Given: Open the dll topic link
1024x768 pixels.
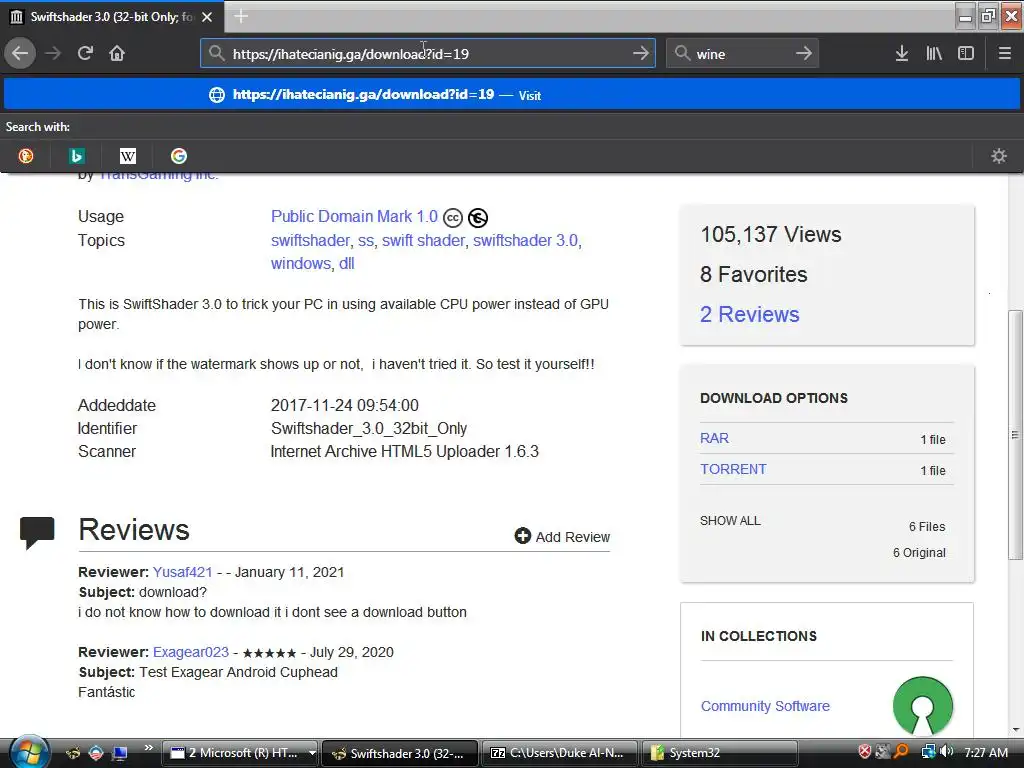Looking at the screenshot, I should (x=347, y=263).
